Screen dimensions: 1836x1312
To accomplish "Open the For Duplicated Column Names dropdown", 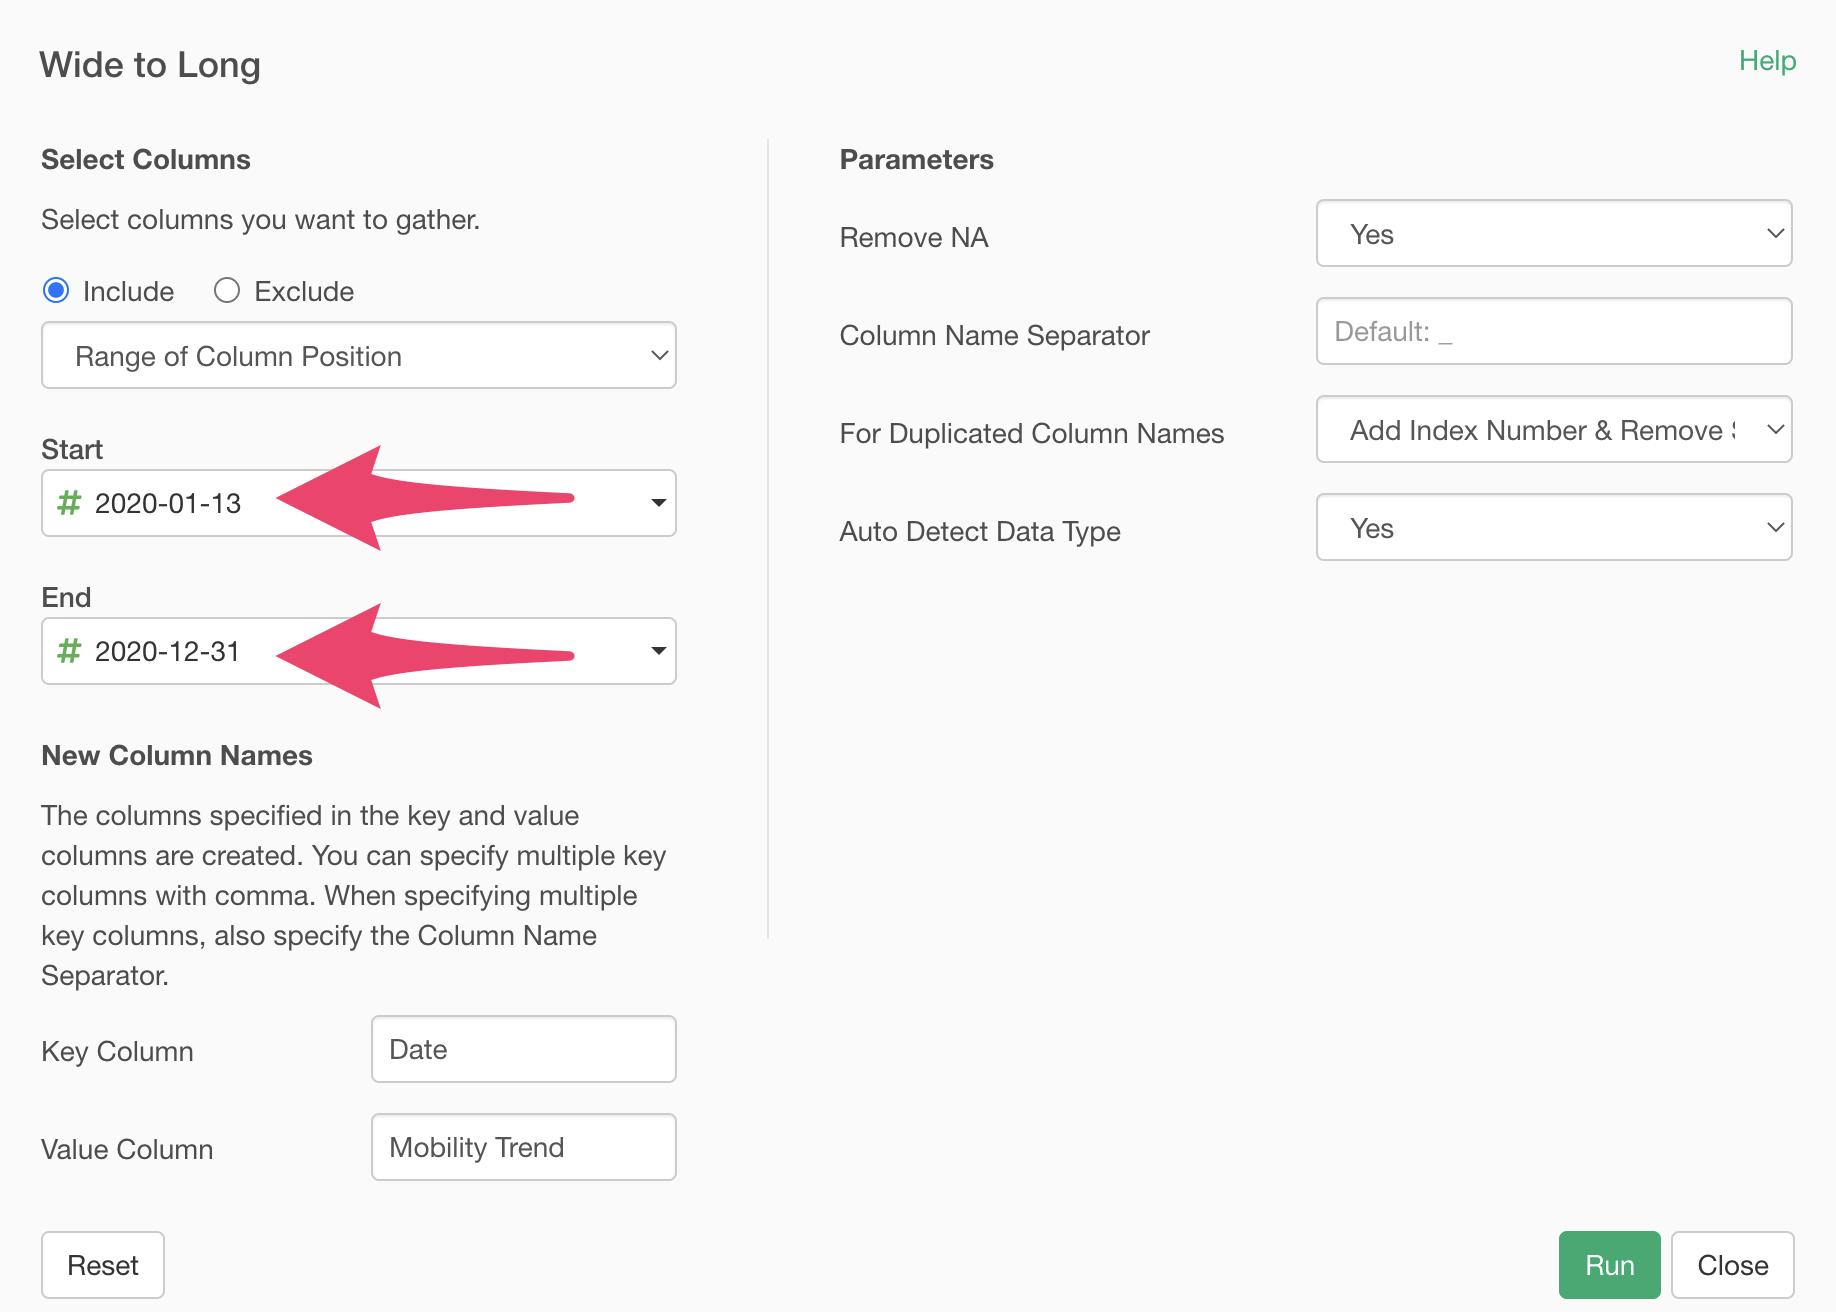I will 1552,430.
